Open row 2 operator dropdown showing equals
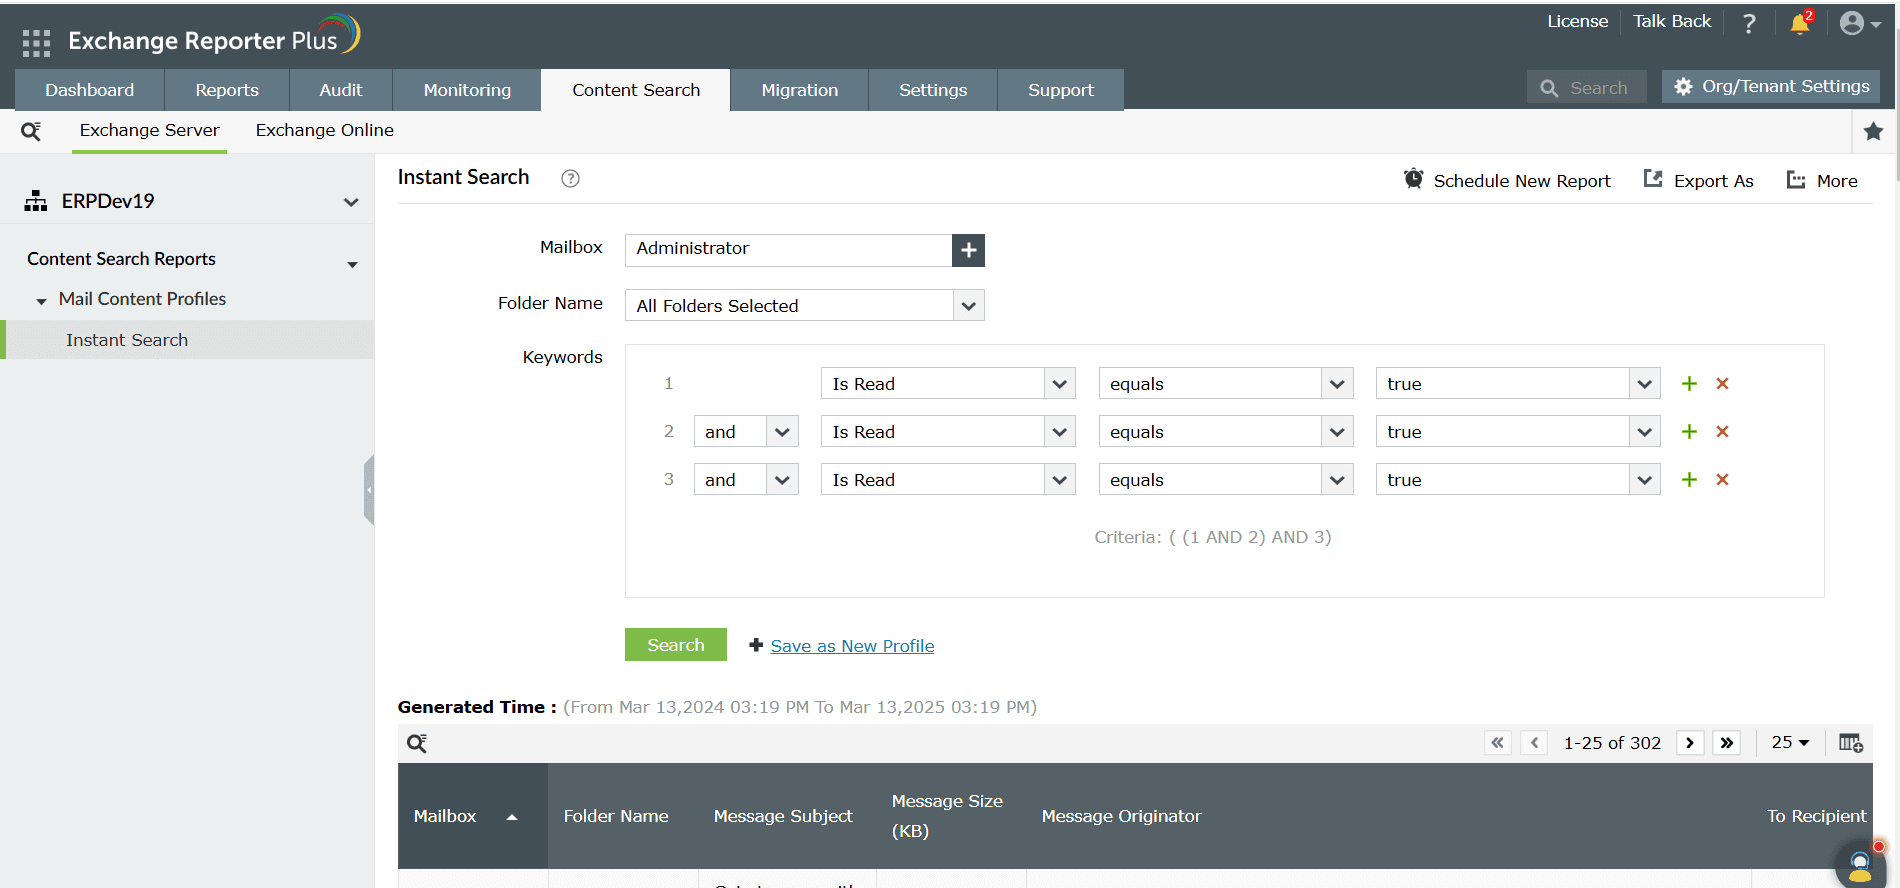1900x888 pixels. (1226, 431)
